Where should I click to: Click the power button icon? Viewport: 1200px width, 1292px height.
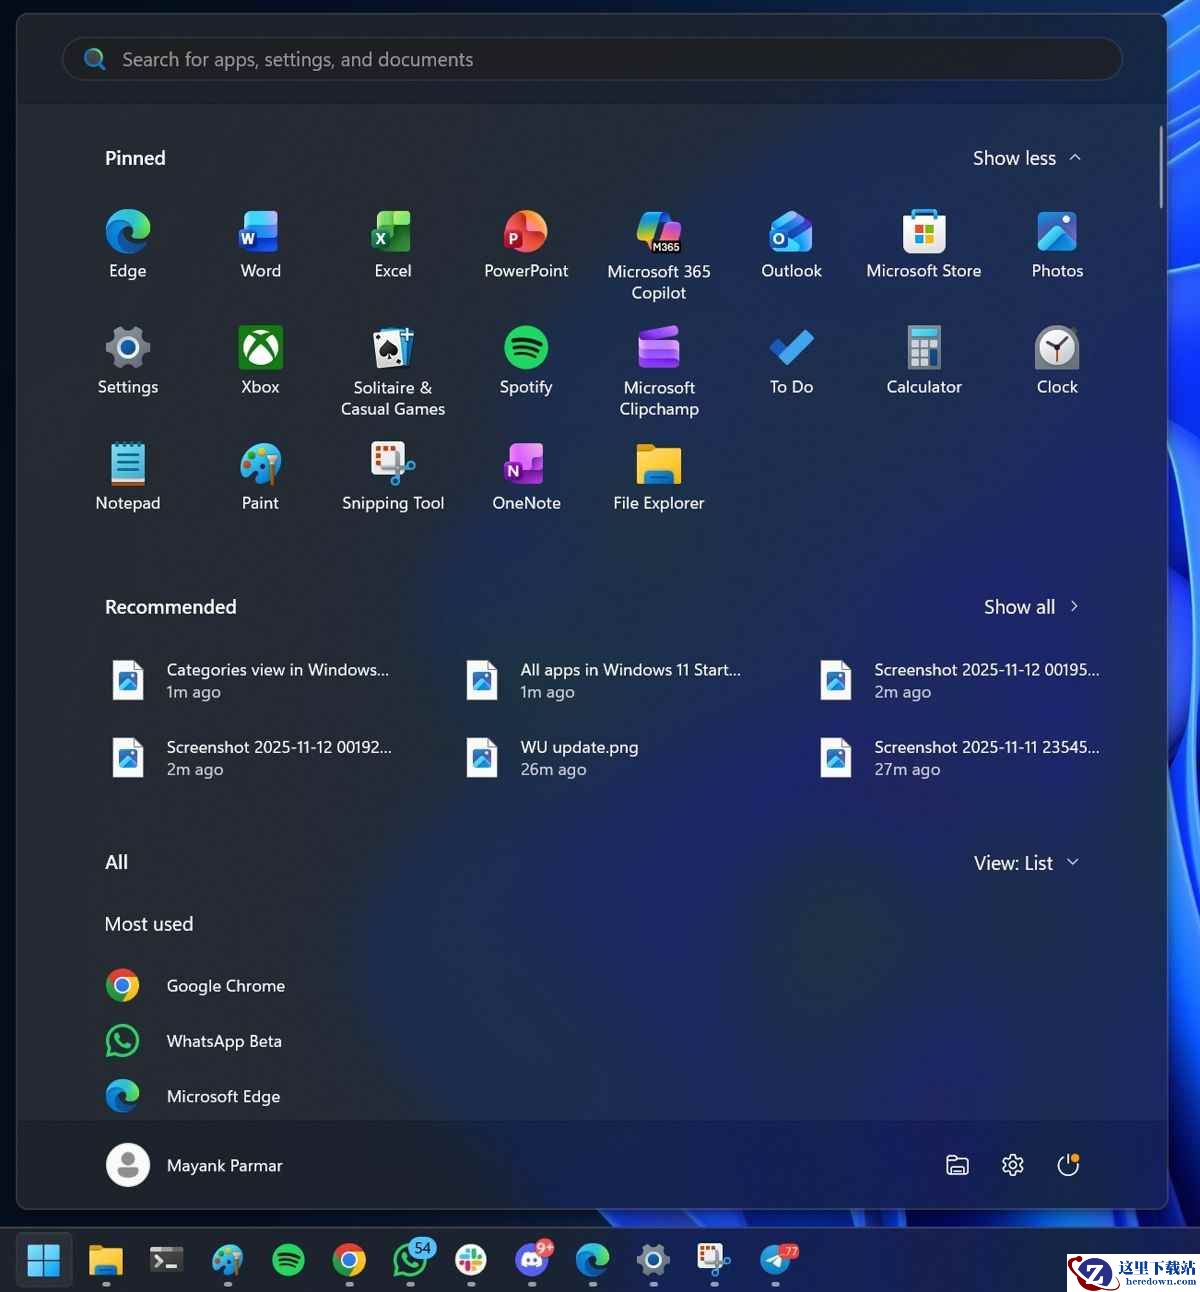[1068, 1165]
